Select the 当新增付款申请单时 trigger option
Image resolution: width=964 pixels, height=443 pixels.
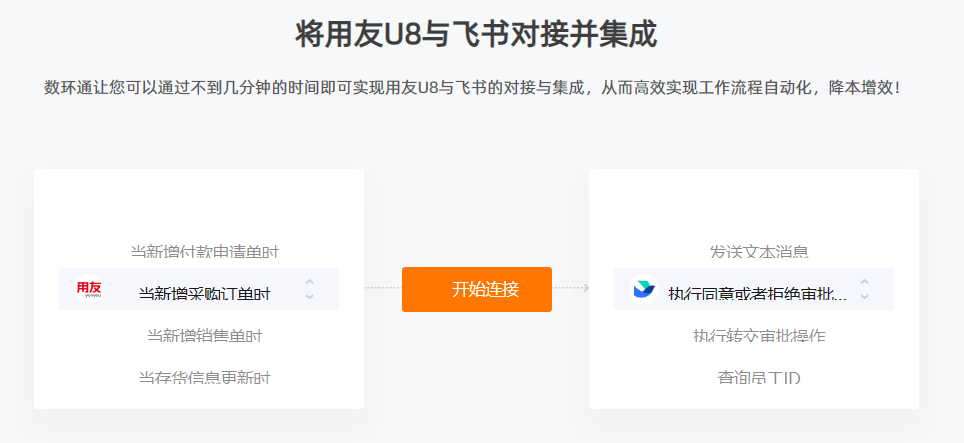[197, 251]
